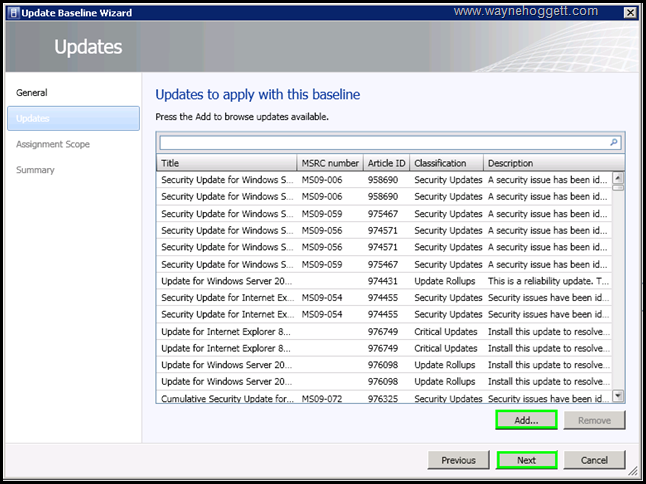Click the search magnifier icon

coord(614,143)
